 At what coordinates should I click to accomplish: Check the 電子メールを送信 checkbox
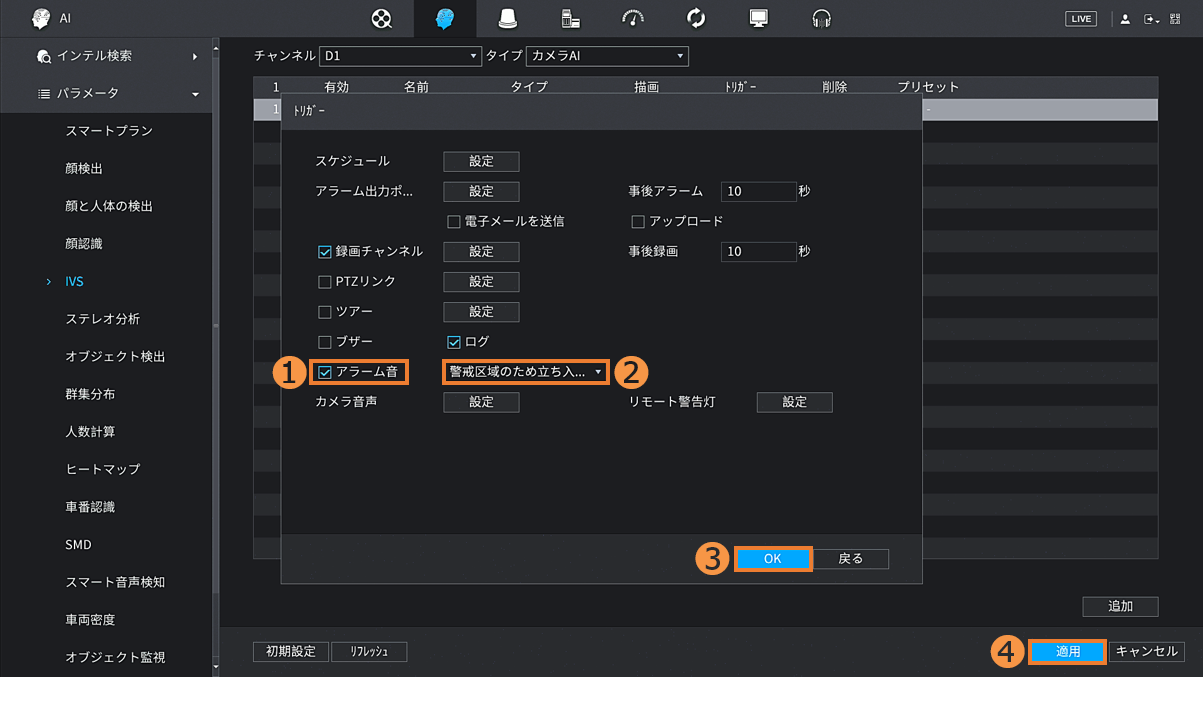[x=454, y=221]
